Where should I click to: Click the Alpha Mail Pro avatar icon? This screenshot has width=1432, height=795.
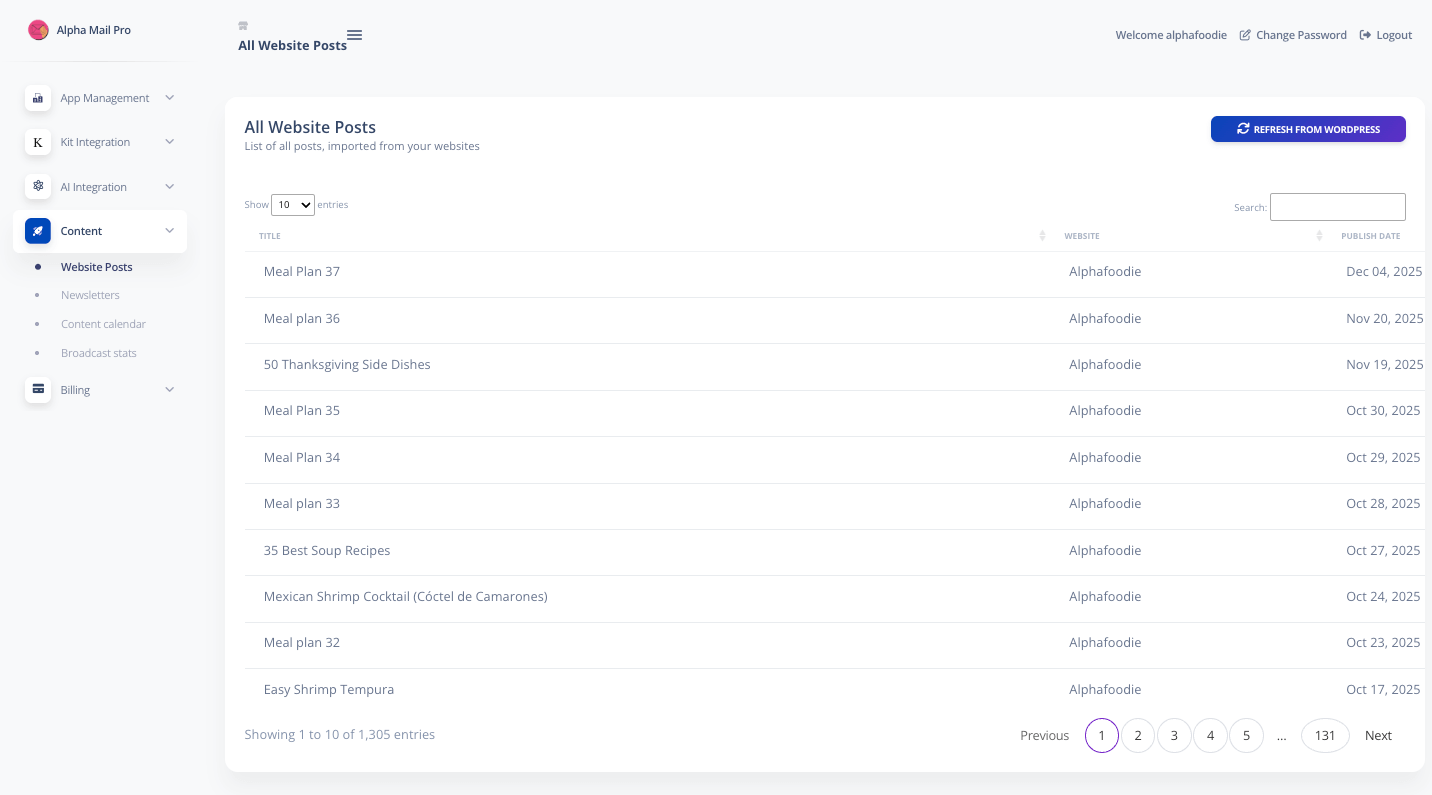coord(38,30)
